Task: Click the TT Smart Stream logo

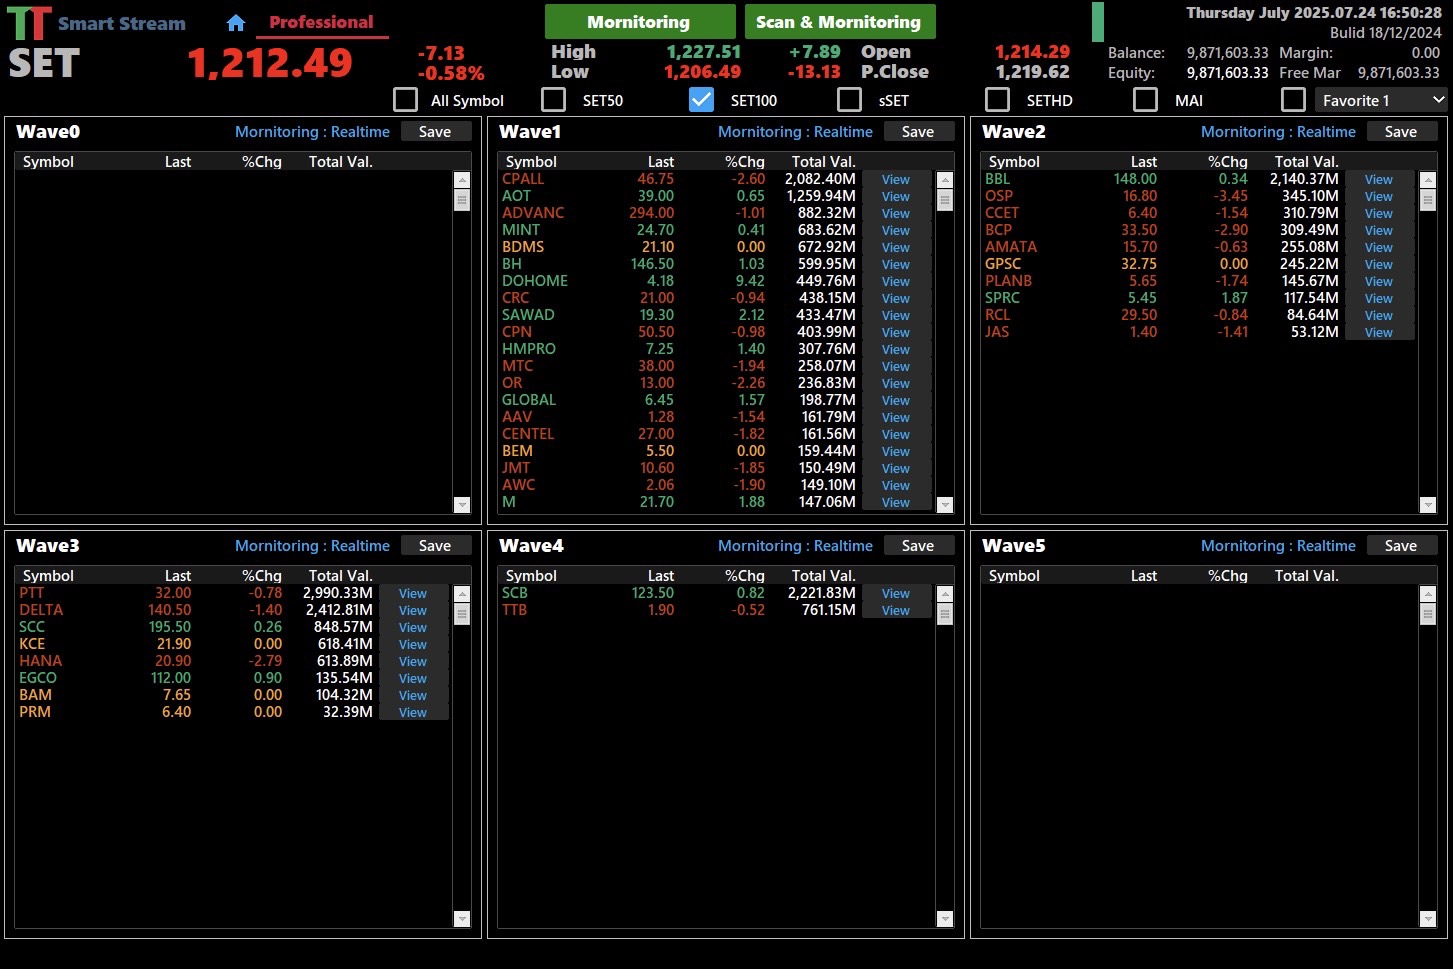Action: pos(96,23)
